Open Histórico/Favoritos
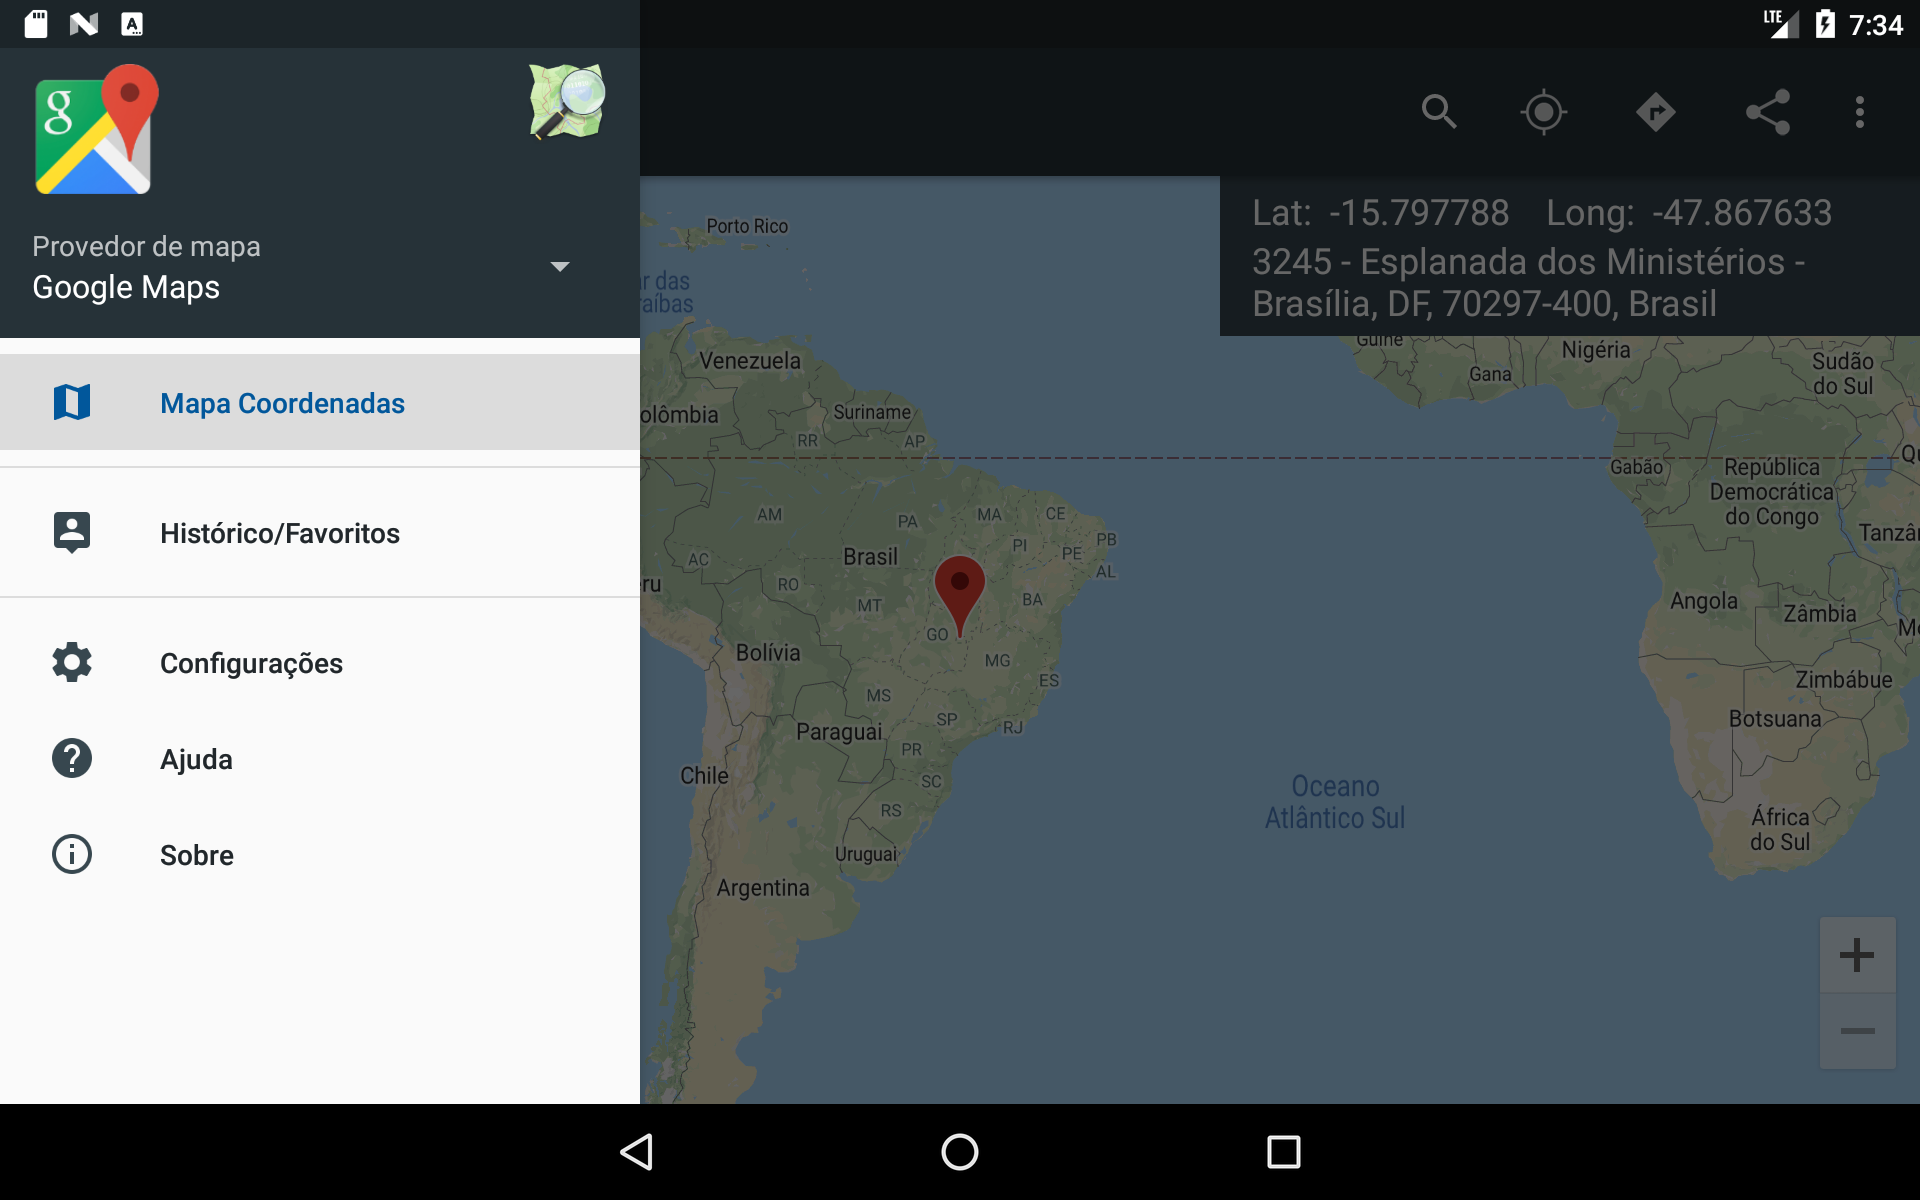Image resolution: width=1920 pixels, height=1200 pixels. (x=320, y=533)
